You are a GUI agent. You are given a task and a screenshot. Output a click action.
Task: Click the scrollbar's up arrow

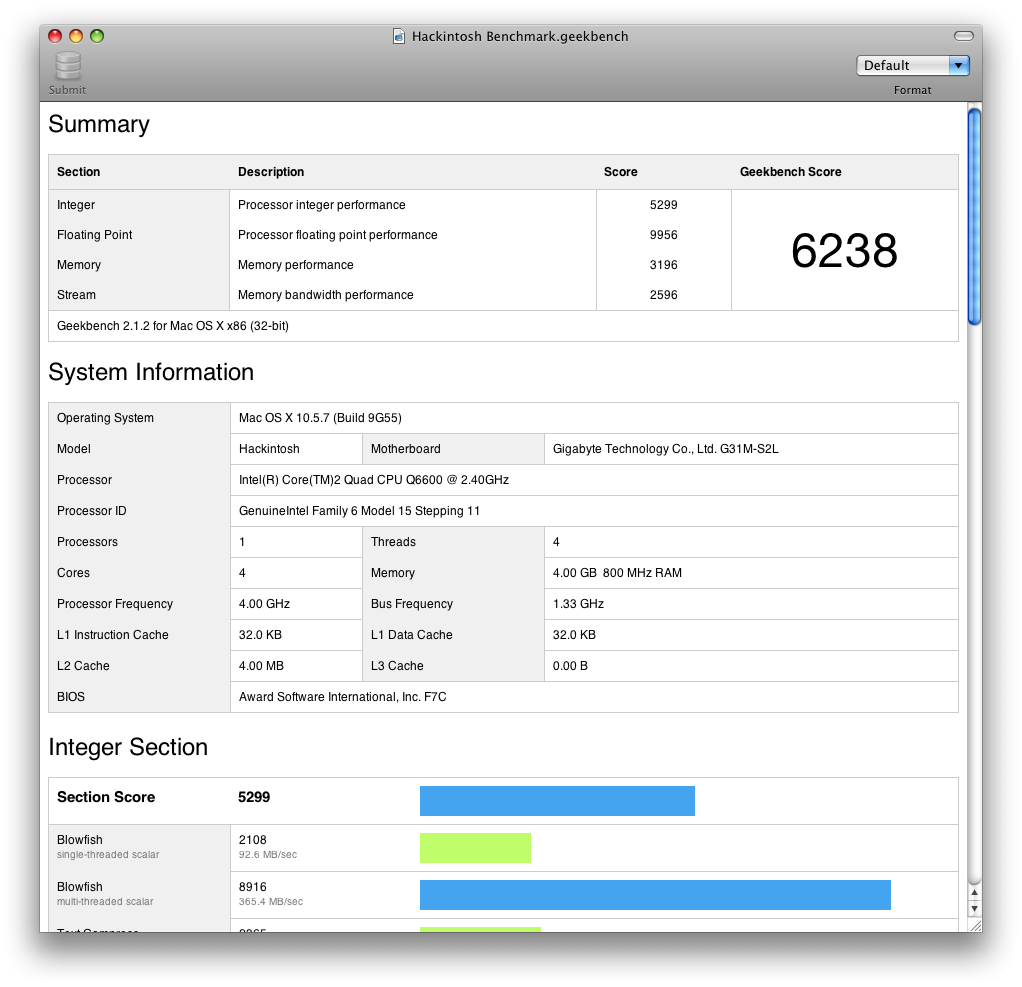click(975, 891)
